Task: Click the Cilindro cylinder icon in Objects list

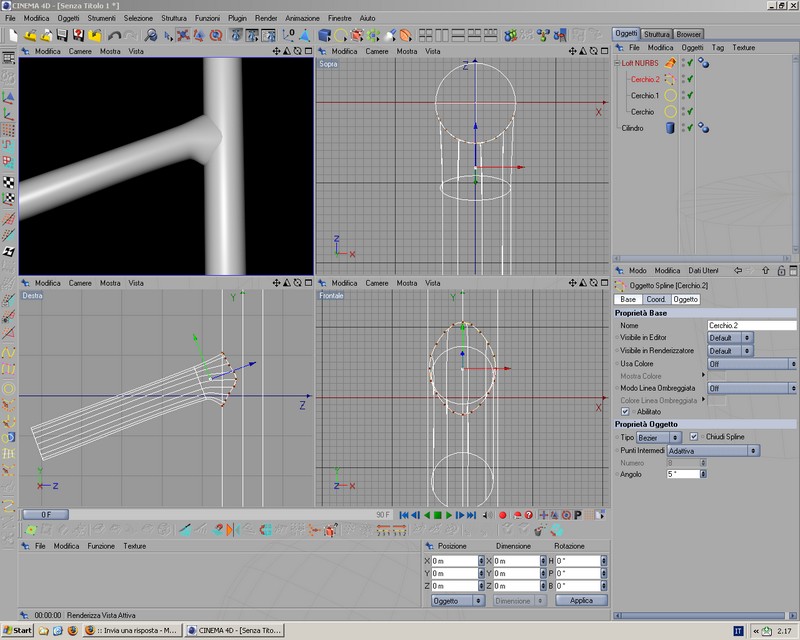Action: point(669,128)
